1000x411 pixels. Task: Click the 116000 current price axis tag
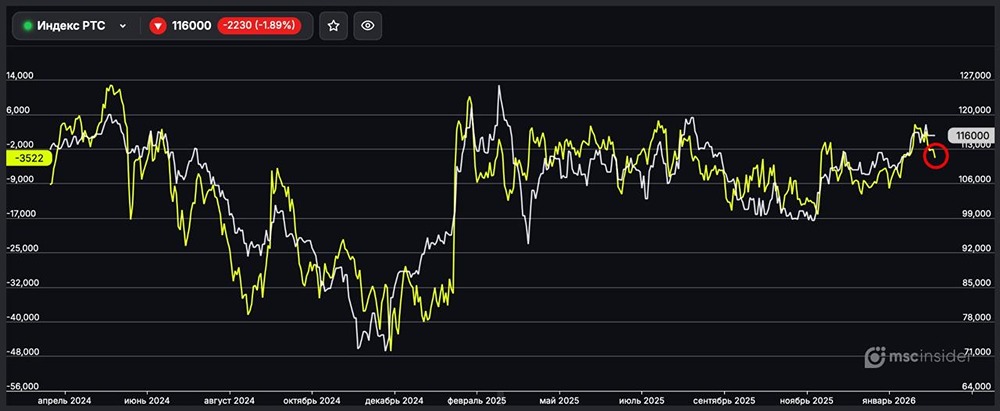[972, 135]
